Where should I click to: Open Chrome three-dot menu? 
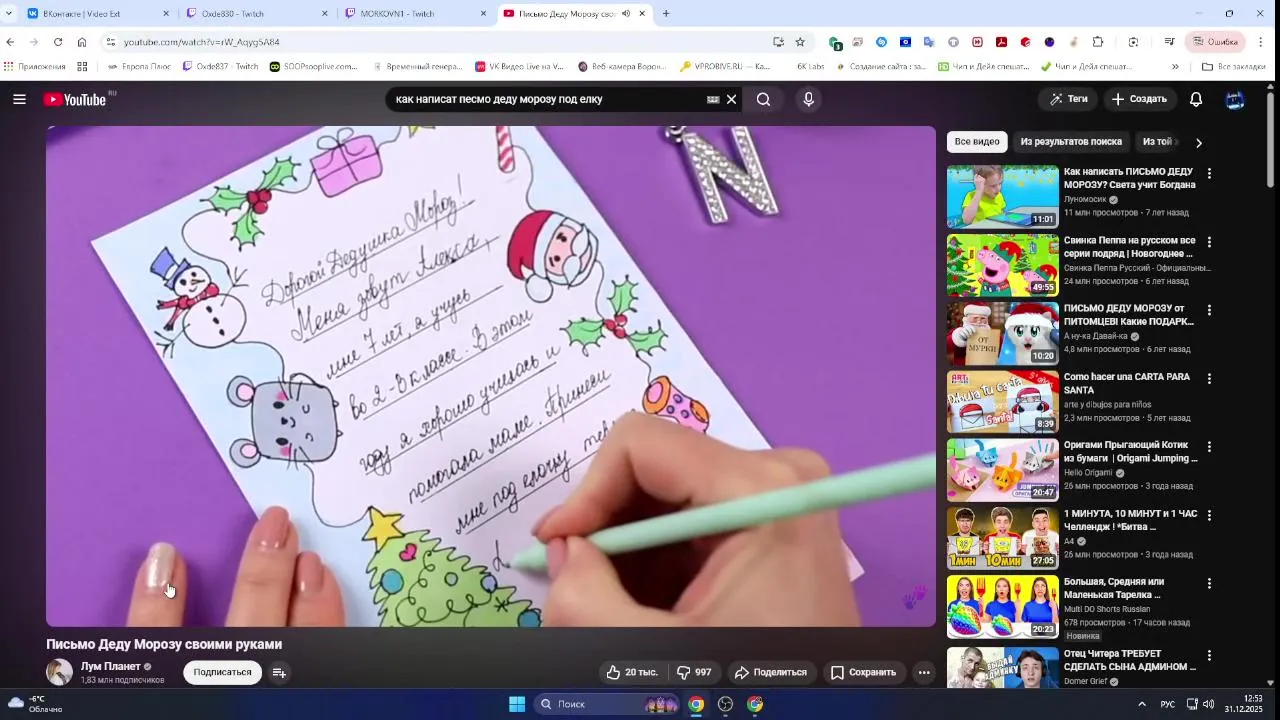coord(1261,42)
